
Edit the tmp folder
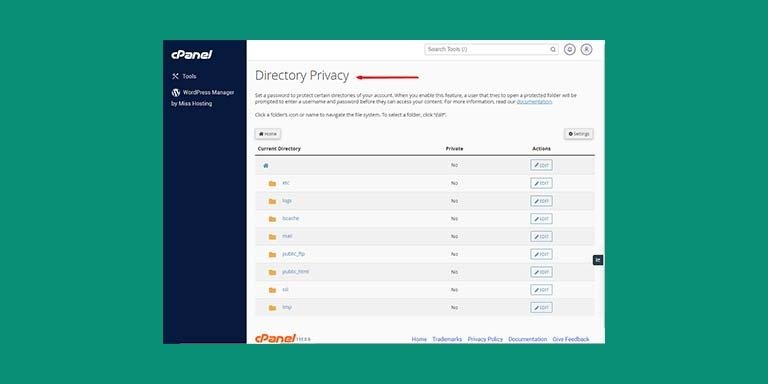pyautogui.click(x=541, y=308)
